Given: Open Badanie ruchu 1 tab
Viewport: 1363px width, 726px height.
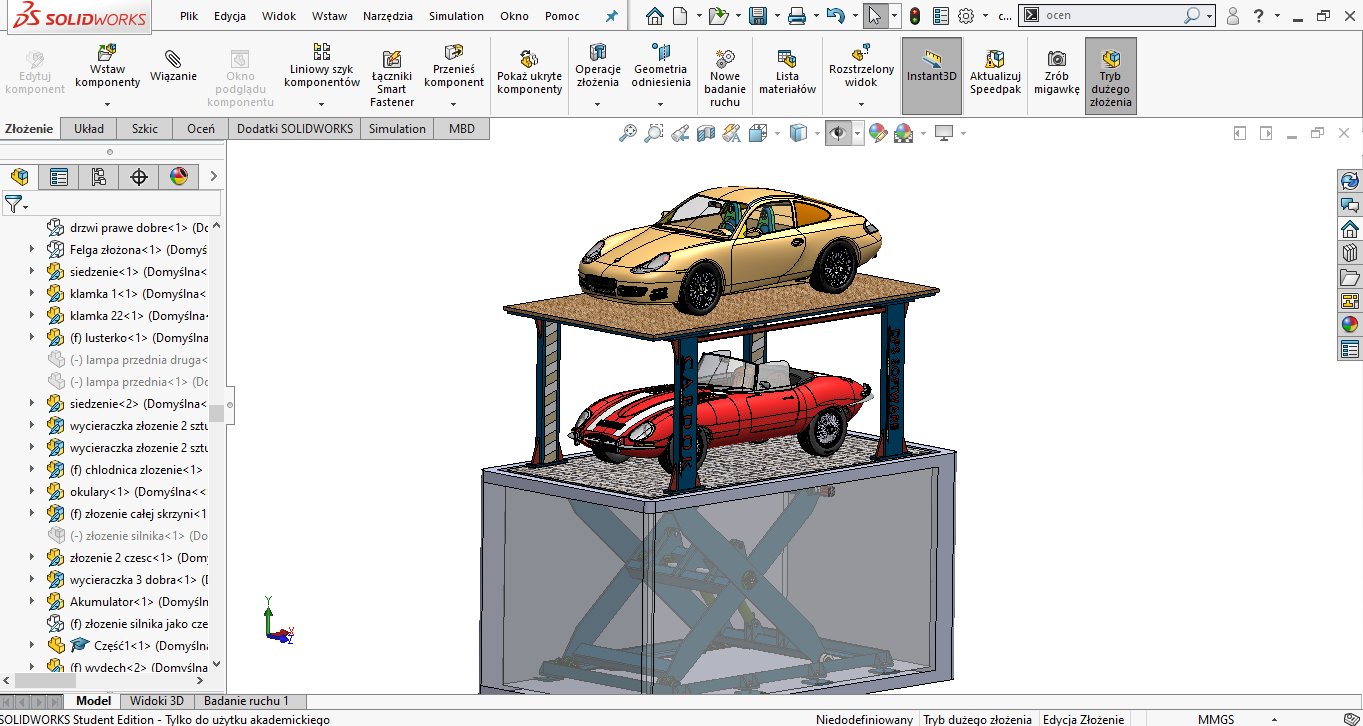Looking at the screenshot, I should 248,701.
